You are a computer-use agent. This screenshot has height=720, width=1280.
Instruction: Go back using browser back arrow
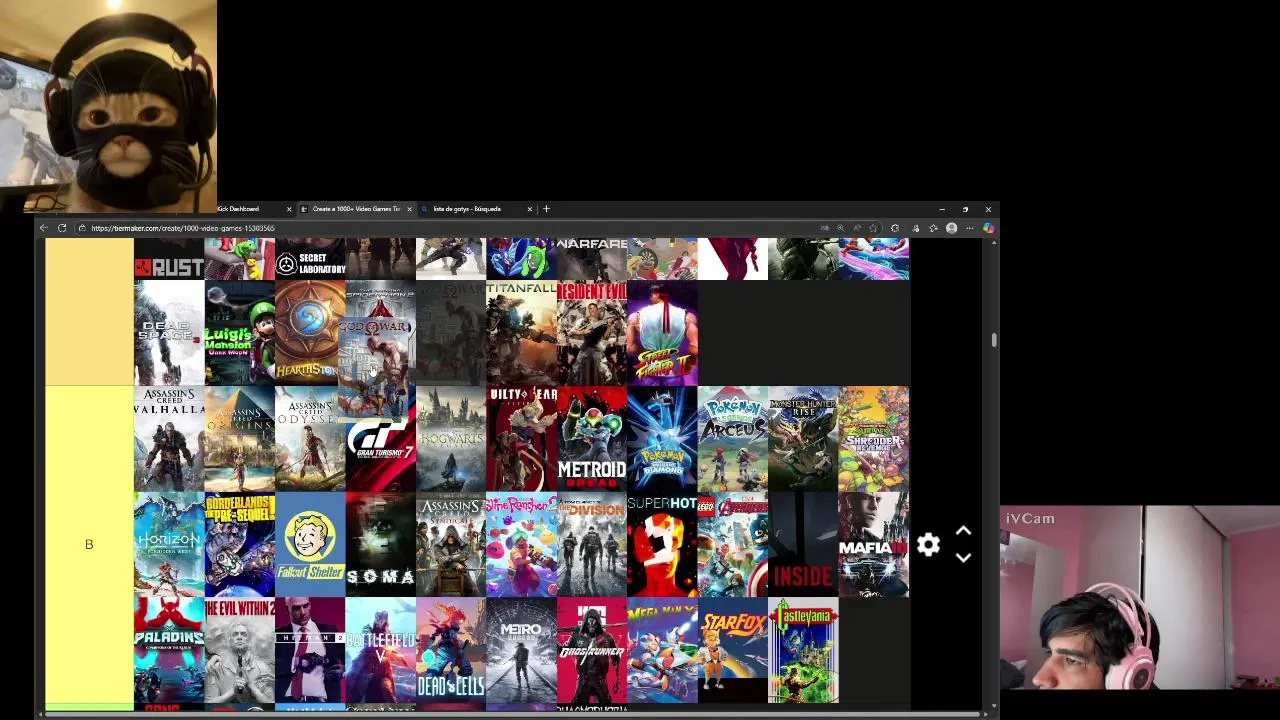[43, 228]
